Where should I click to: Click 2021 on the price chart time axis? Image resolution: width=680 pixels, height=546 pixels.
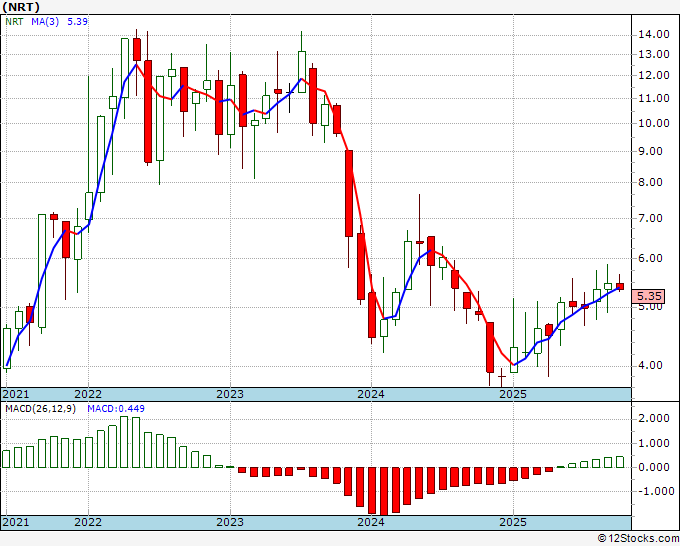point(16,395)
